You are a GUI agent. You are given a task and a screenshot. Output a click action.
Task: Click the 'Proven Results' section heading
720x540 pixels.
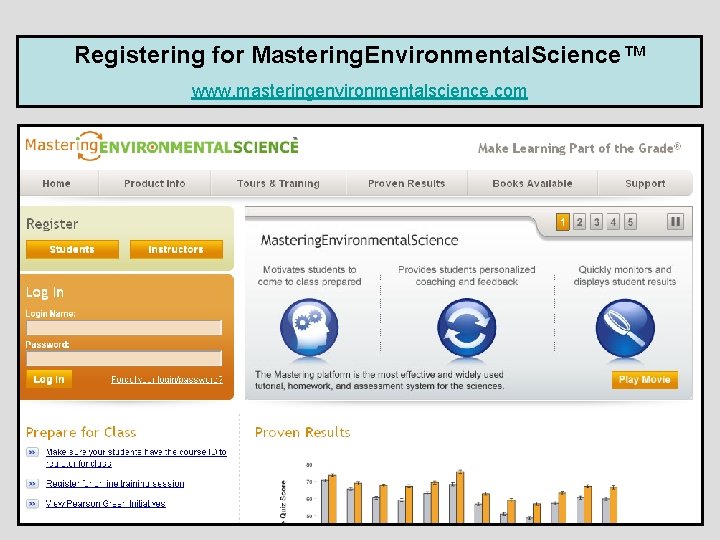[303, 432]
